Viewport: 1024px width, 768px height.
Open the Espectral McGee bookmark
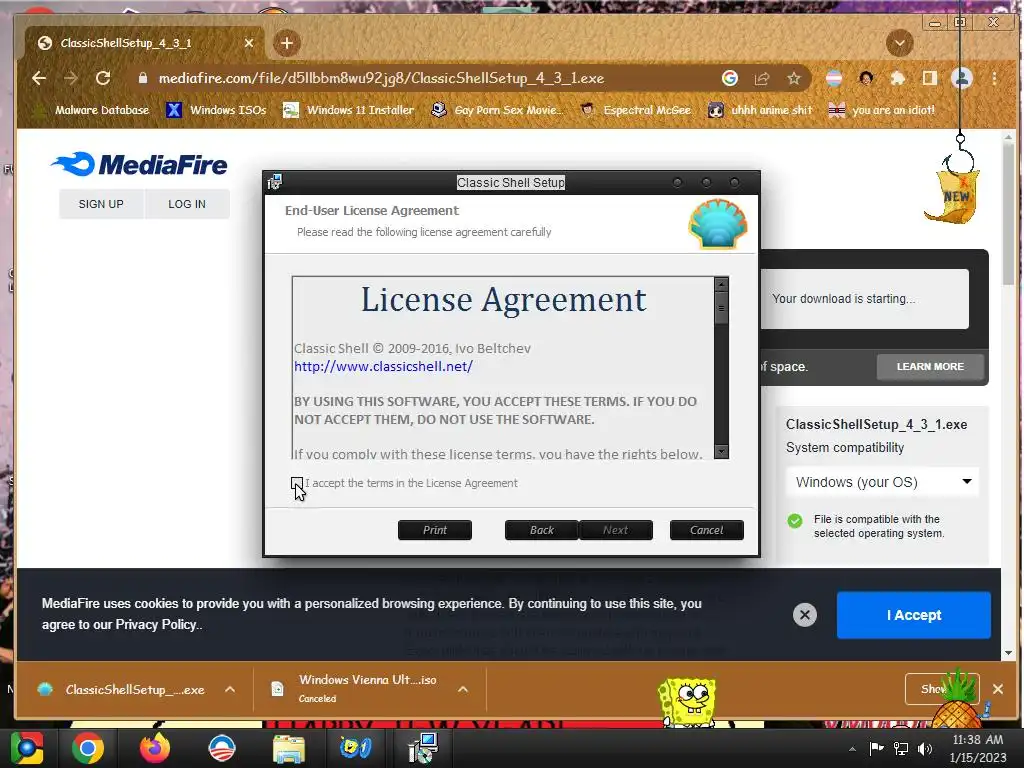(x=635, y=110)
